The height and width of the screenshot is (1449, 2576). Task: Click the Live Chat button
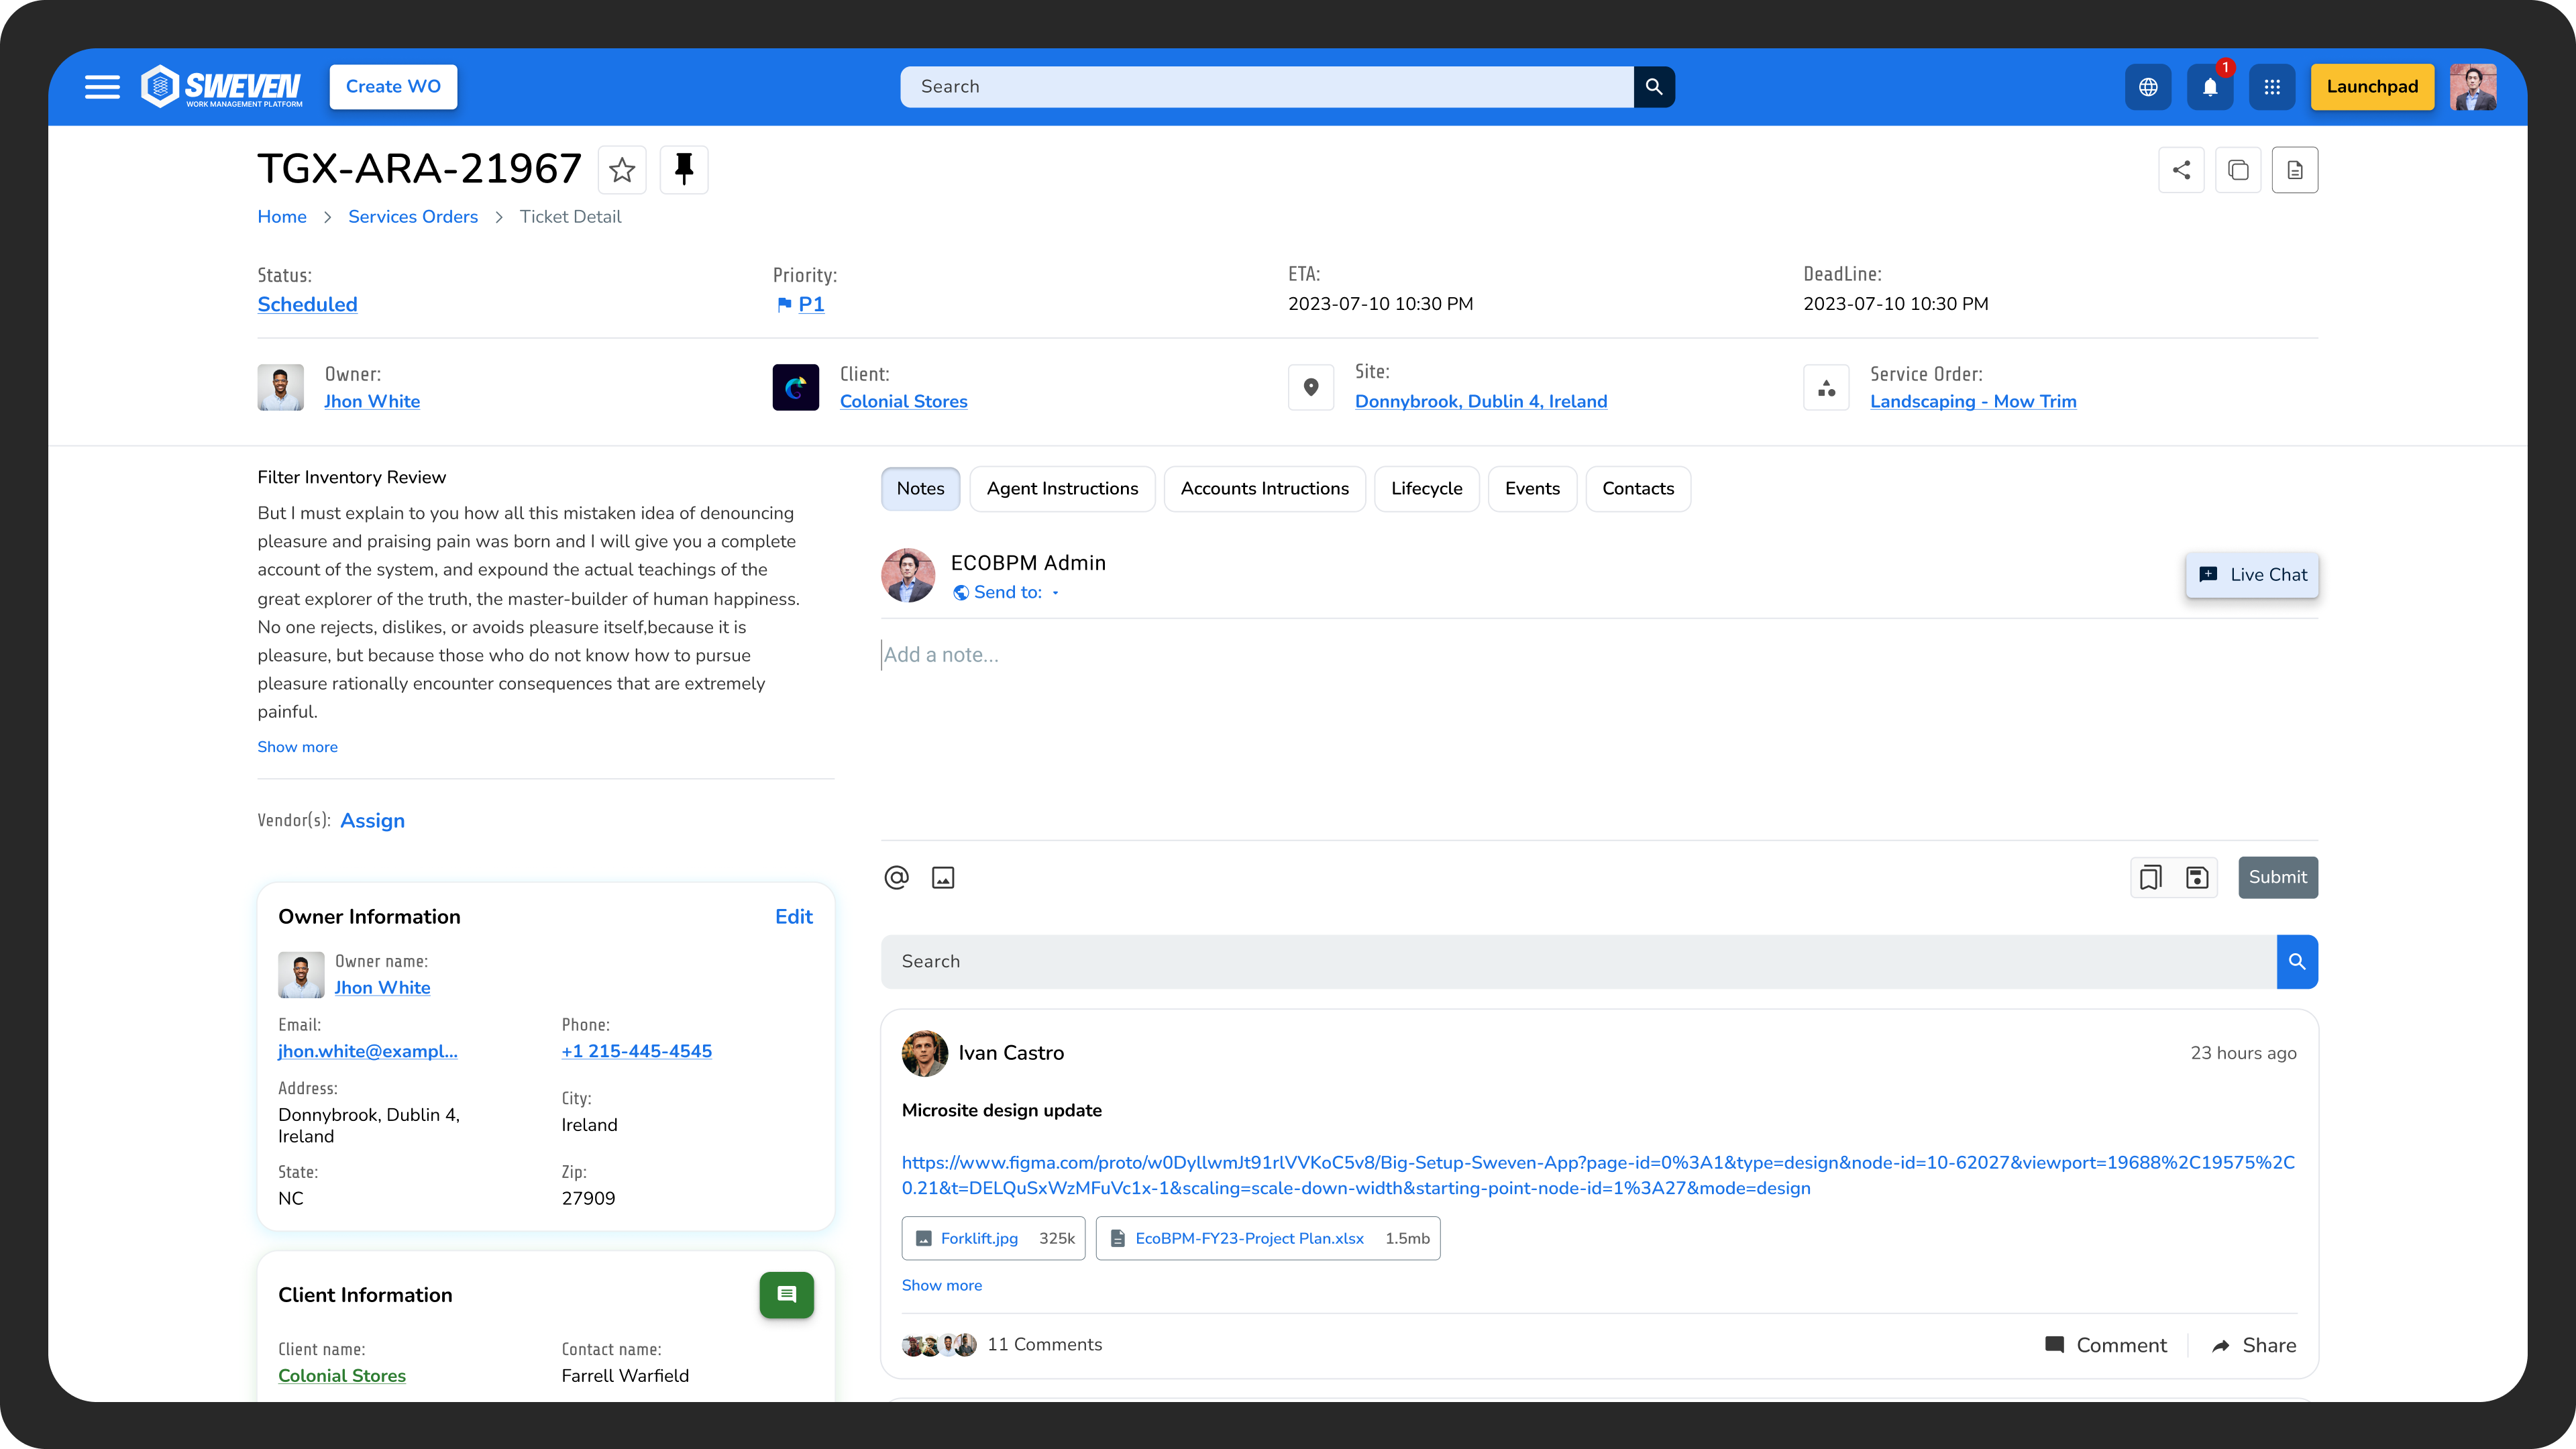click(x=2252, y=575)
